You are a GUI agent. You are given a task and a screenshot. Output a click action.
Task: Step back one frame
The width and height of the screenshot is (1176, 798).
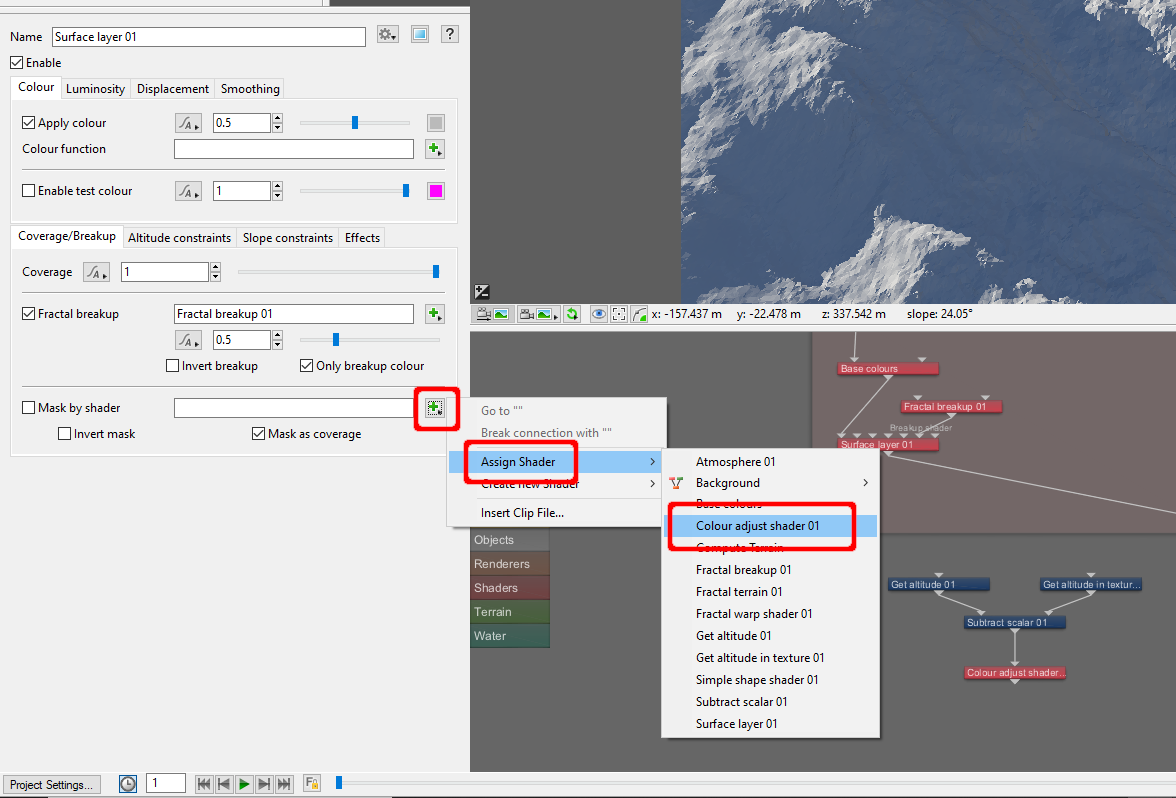[224, 784]
